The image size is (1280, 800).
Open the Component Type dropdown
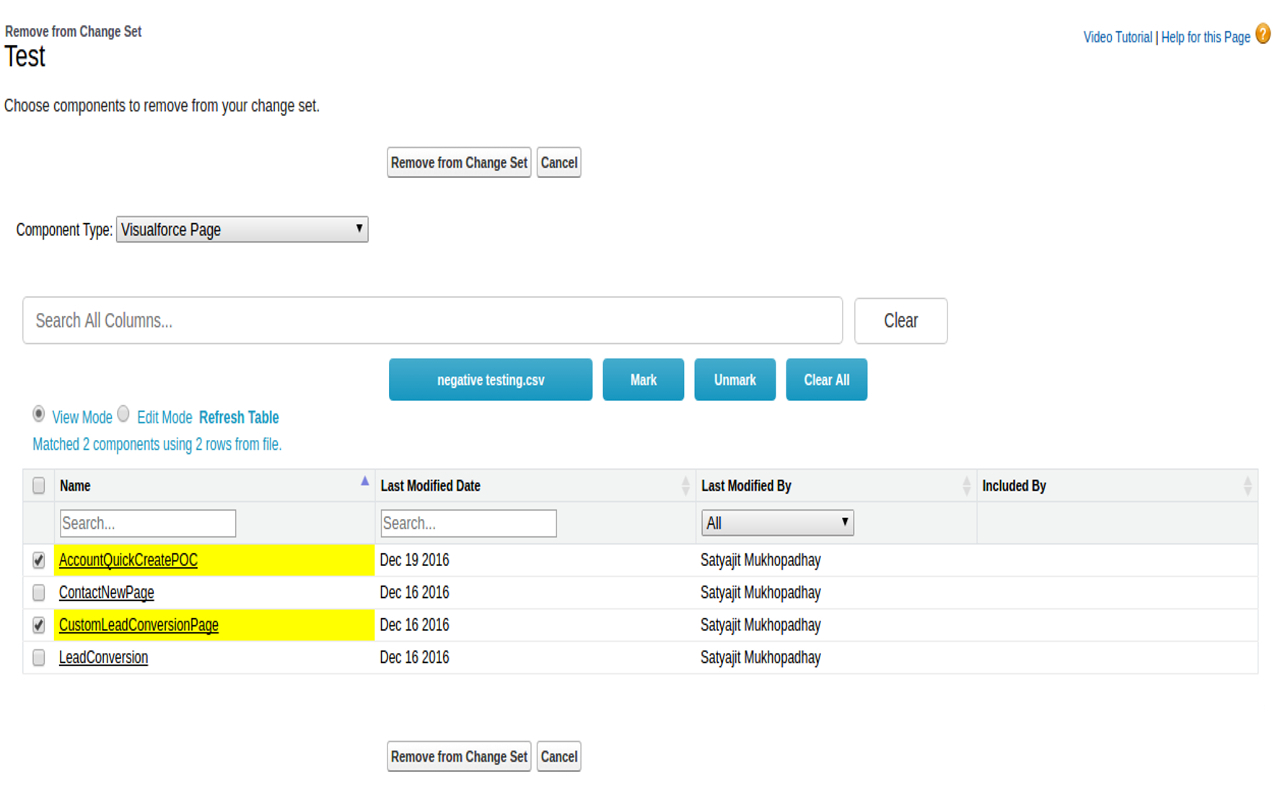coord(242,229)
